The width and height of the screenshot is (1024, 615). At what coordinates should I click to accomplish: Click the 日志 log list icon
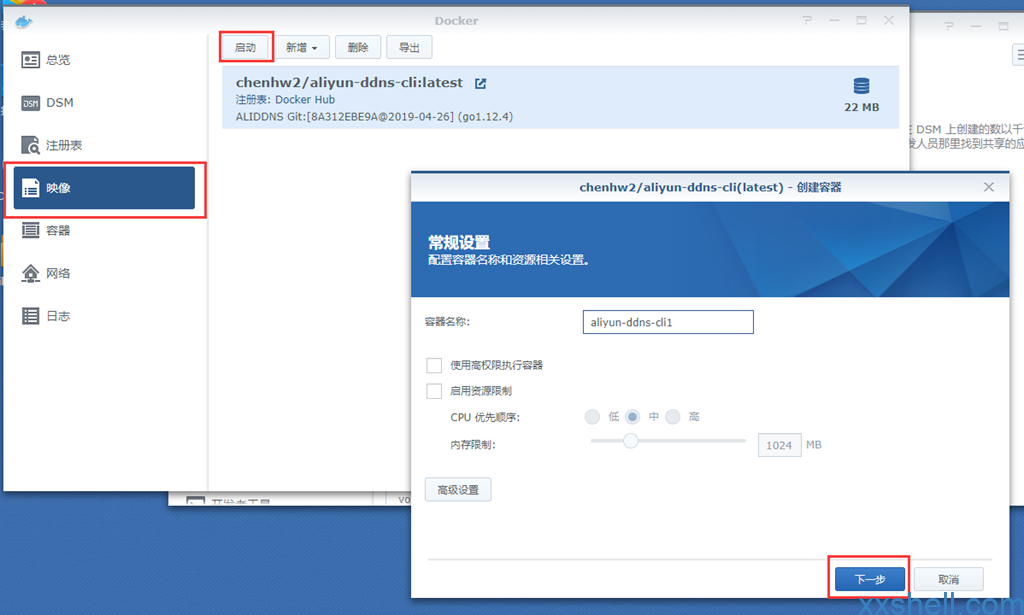[31, 316]
